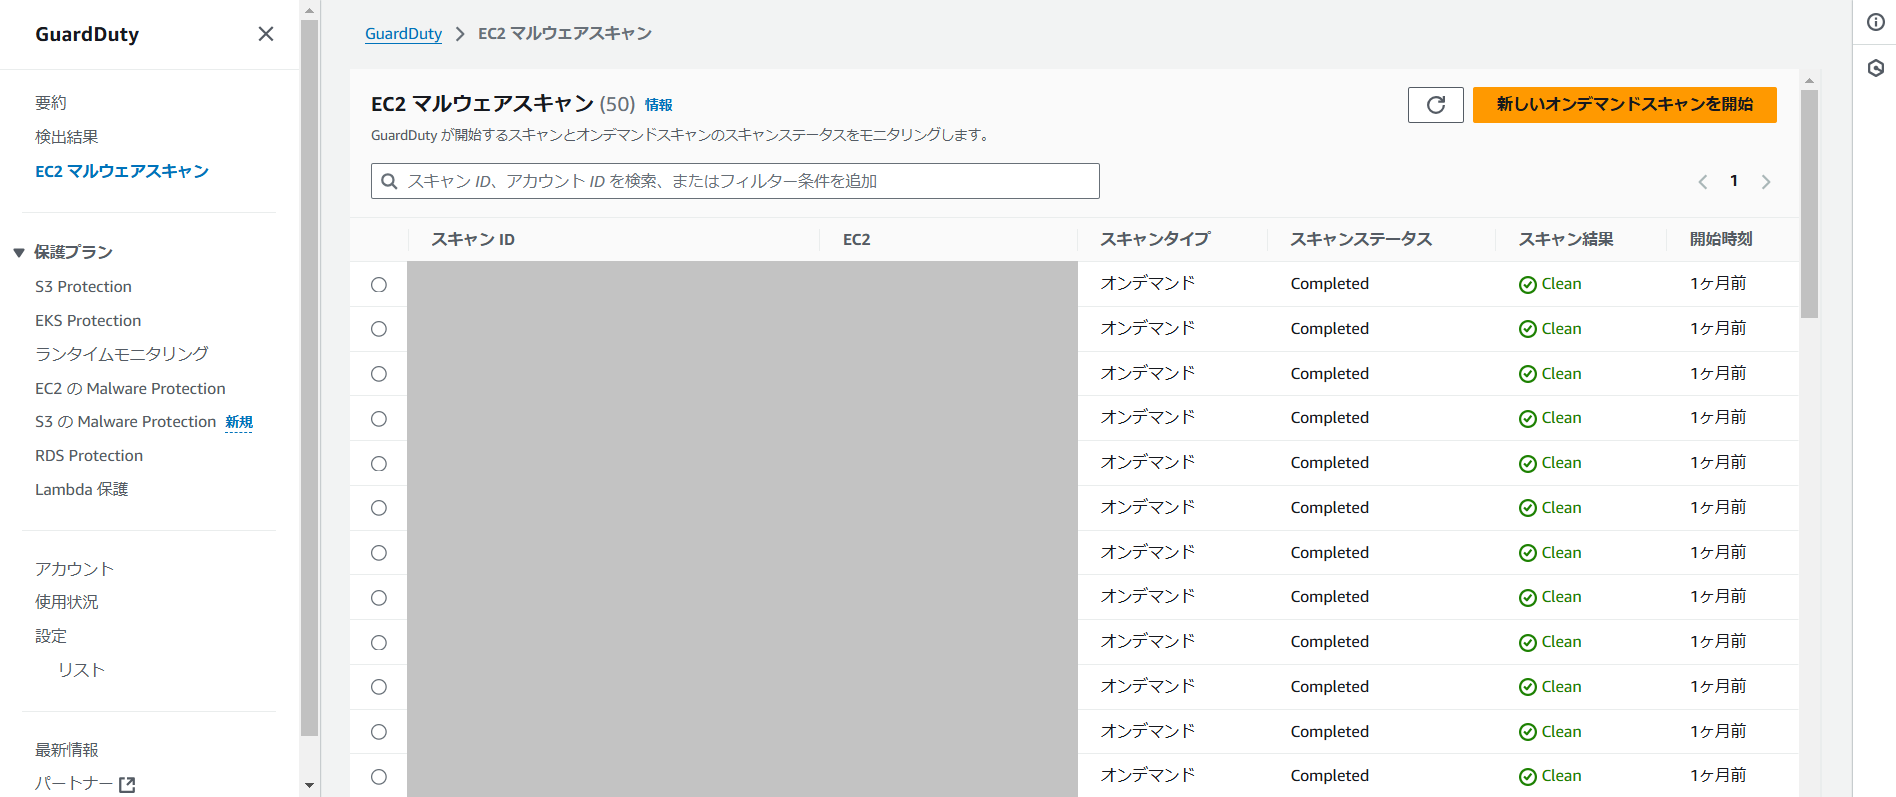Click オンデマンド in the fourth row
This screenshot has width=1896, height=797.
pos(1148,418)
